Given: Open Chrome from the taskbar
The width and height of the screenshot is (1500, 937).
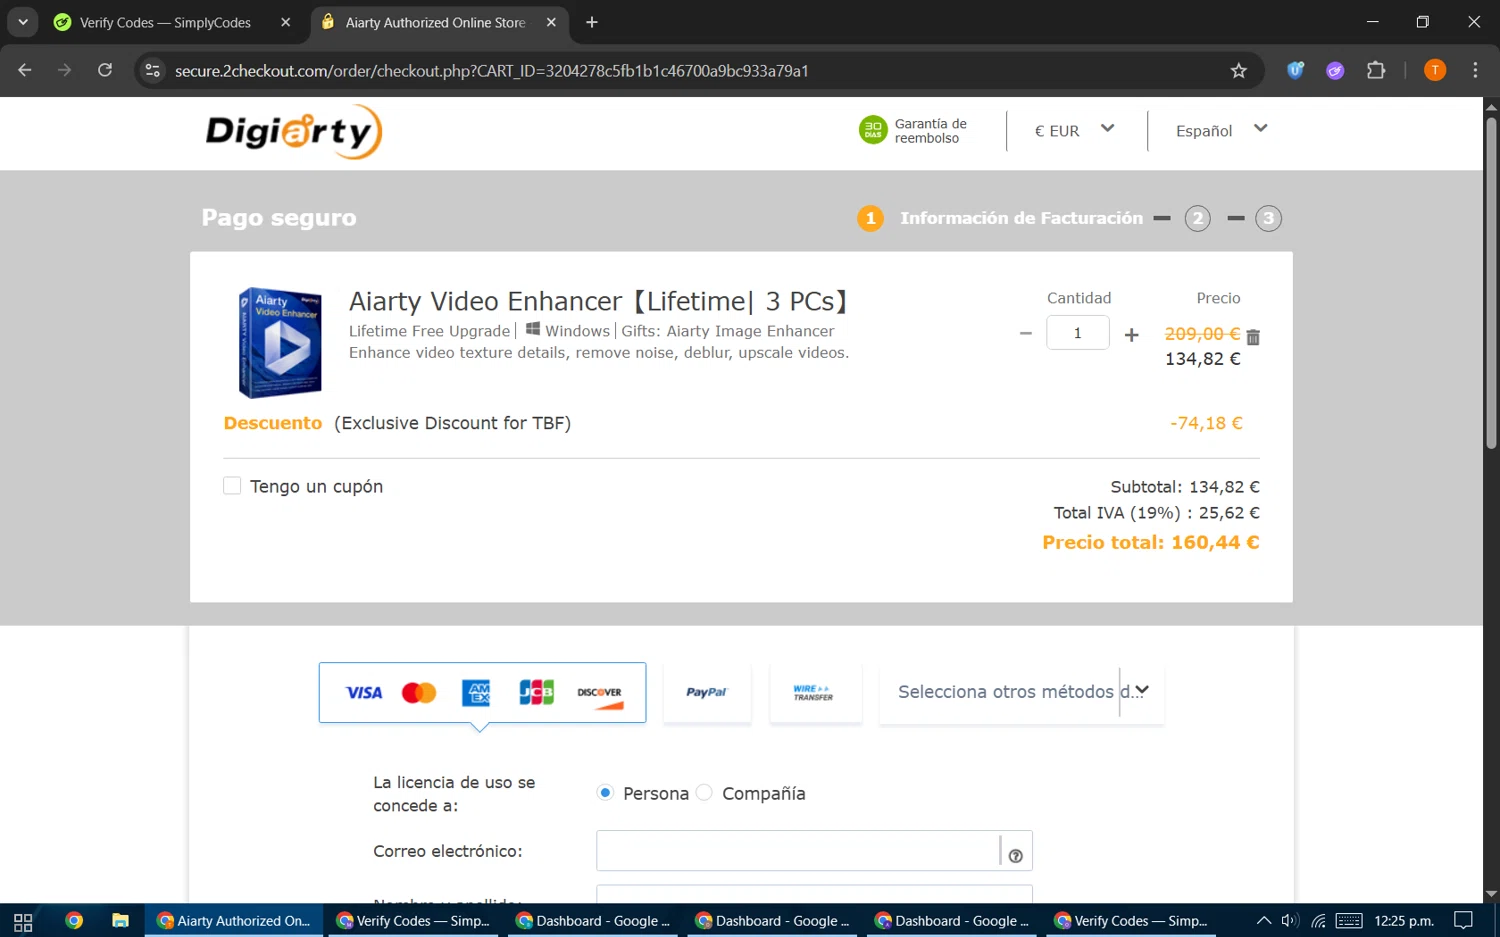Looking at the screenshot, I should pos(74,921).
